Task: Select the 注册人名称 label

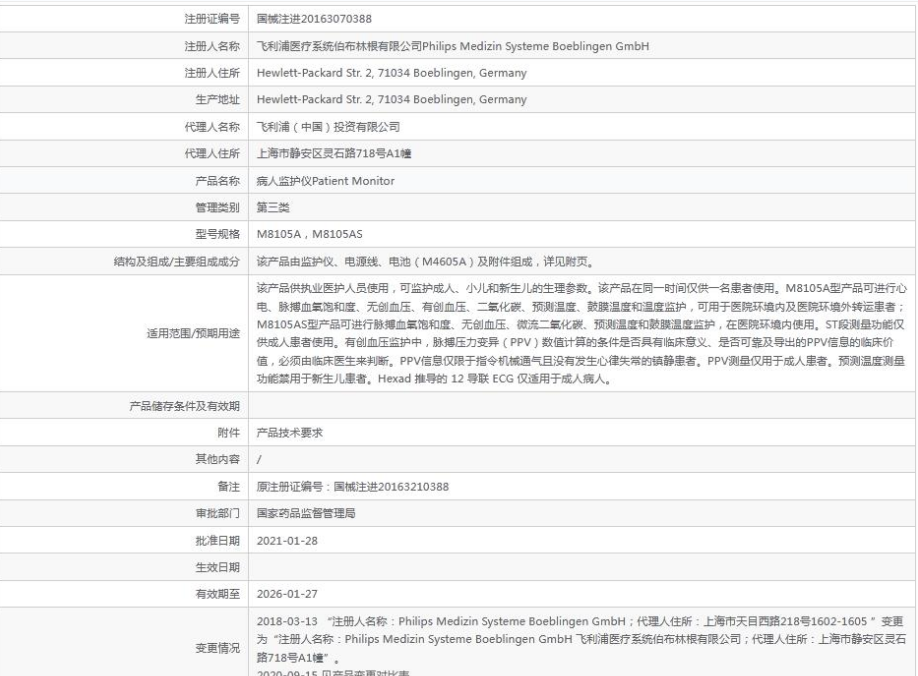Action: point(212,46)
